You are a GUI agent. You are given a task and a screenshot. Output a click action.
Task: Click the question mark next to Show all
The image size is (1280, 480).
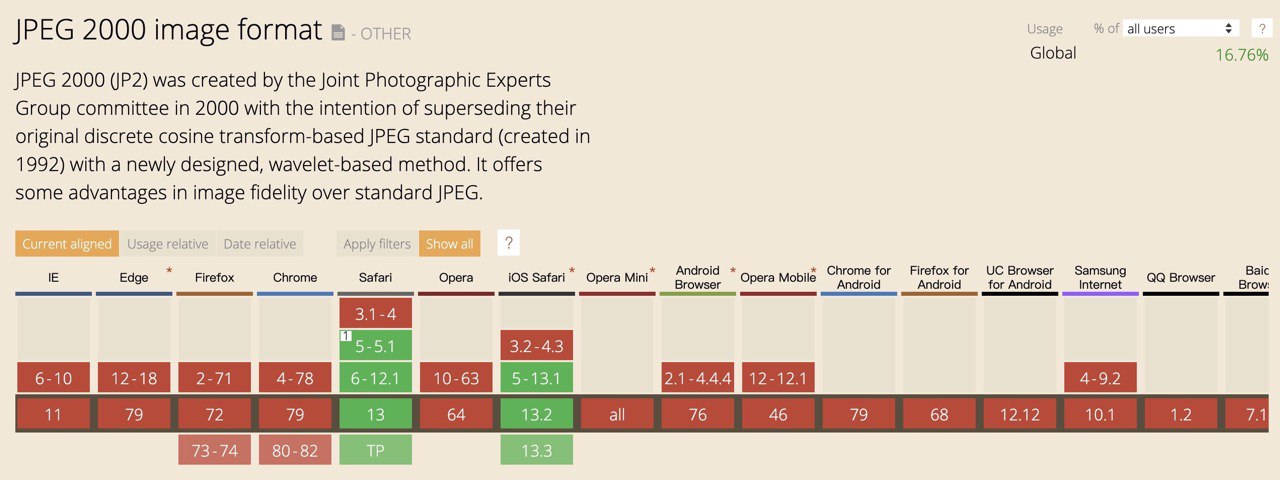[x=508, y=243]
